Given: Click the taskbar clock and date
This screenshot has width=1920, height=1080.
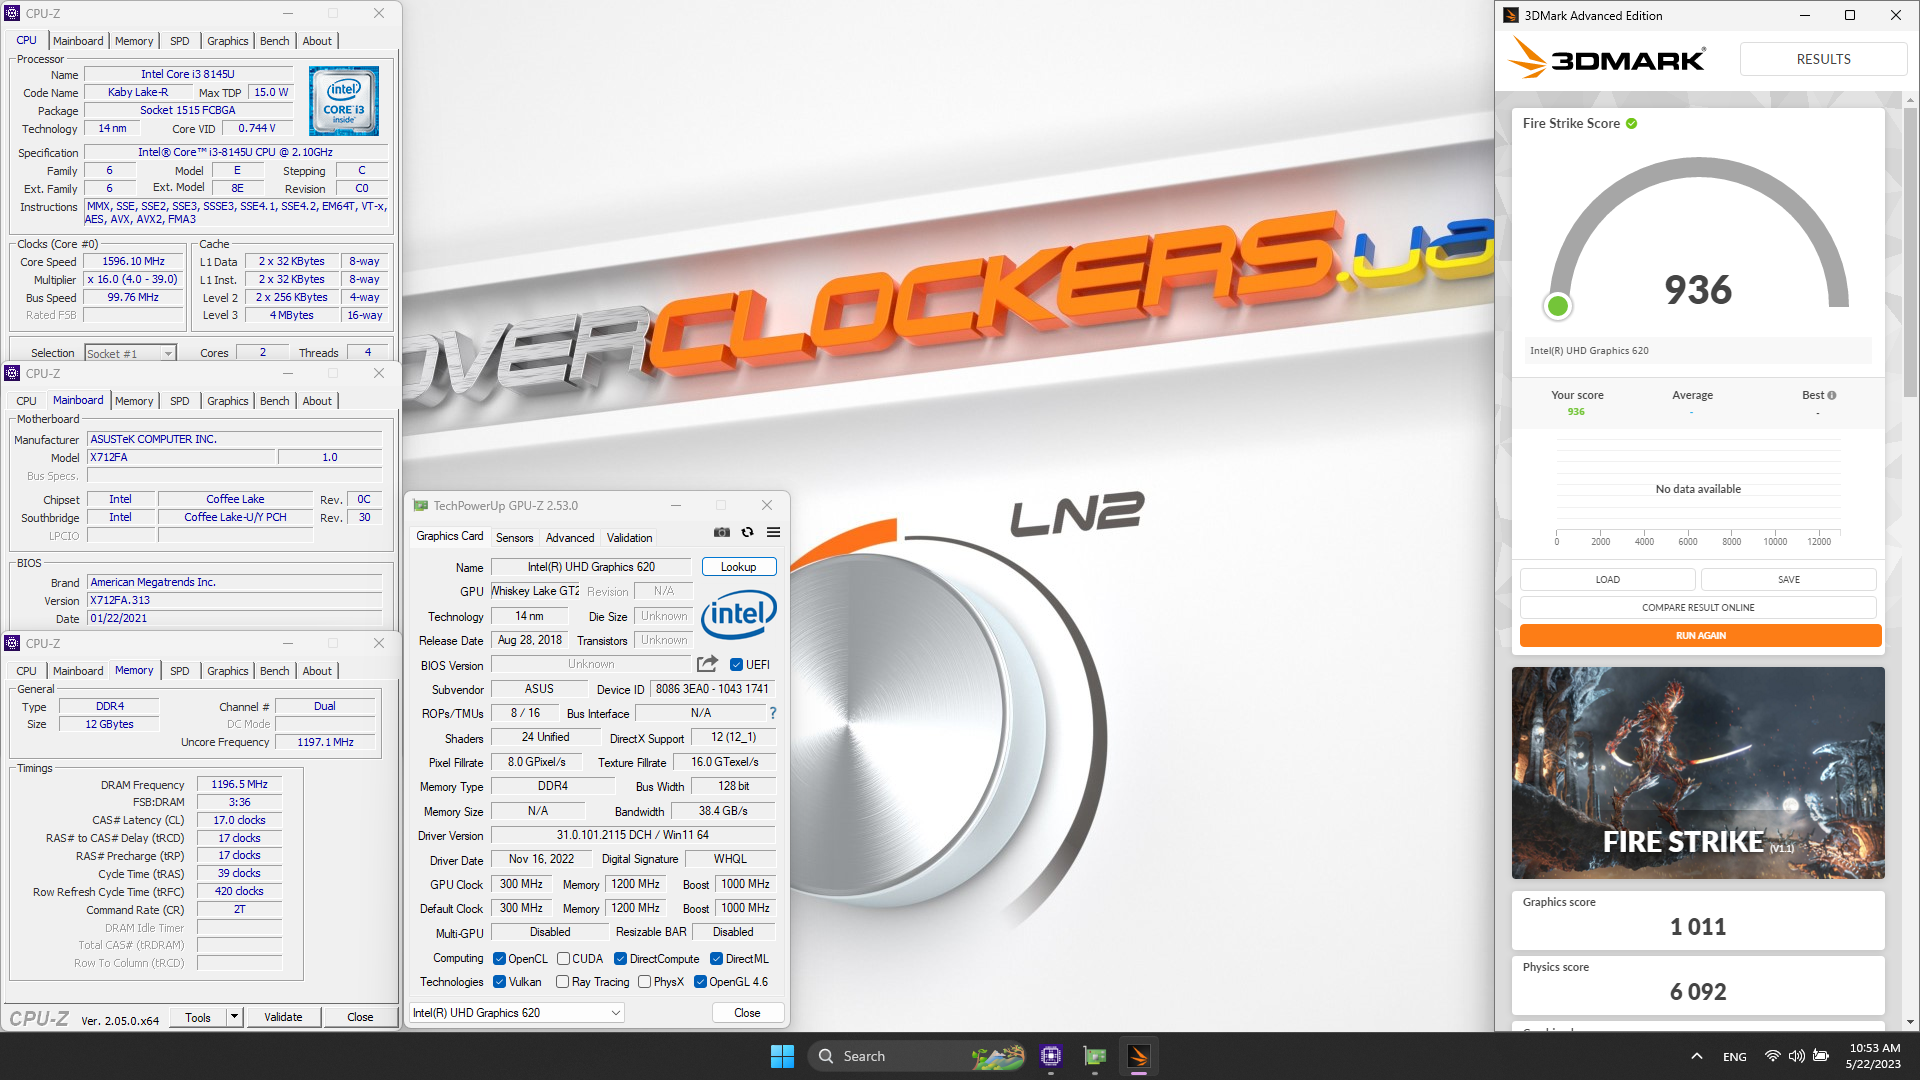Looking at the screenshot, I should (x=1874, y=1056).
